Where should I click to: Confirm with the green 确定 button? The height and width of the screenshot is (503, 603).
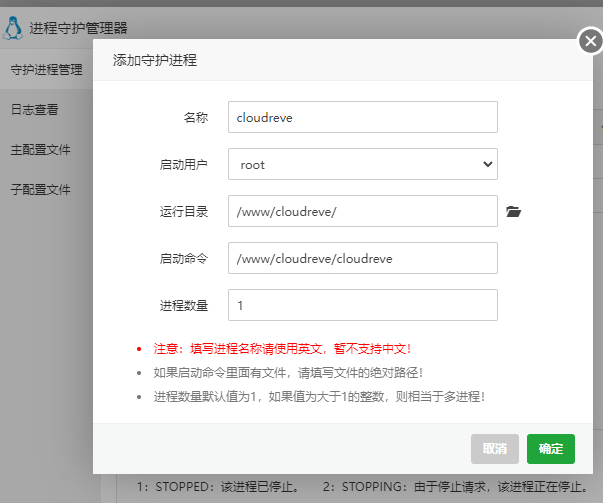[550, 449]
